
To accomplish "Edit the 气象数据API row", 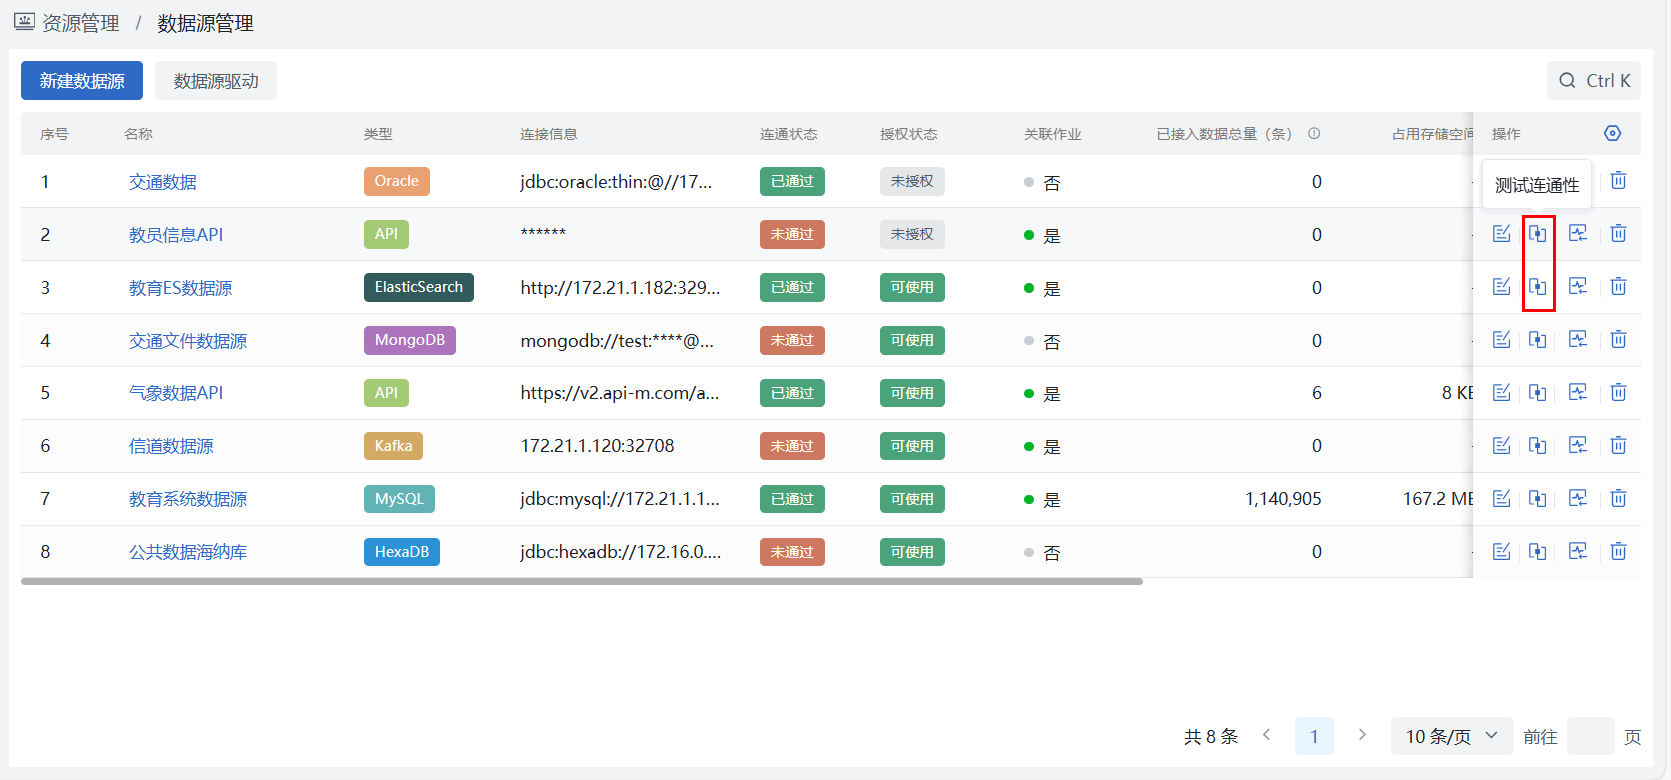I will click(x=1501, y=393).
